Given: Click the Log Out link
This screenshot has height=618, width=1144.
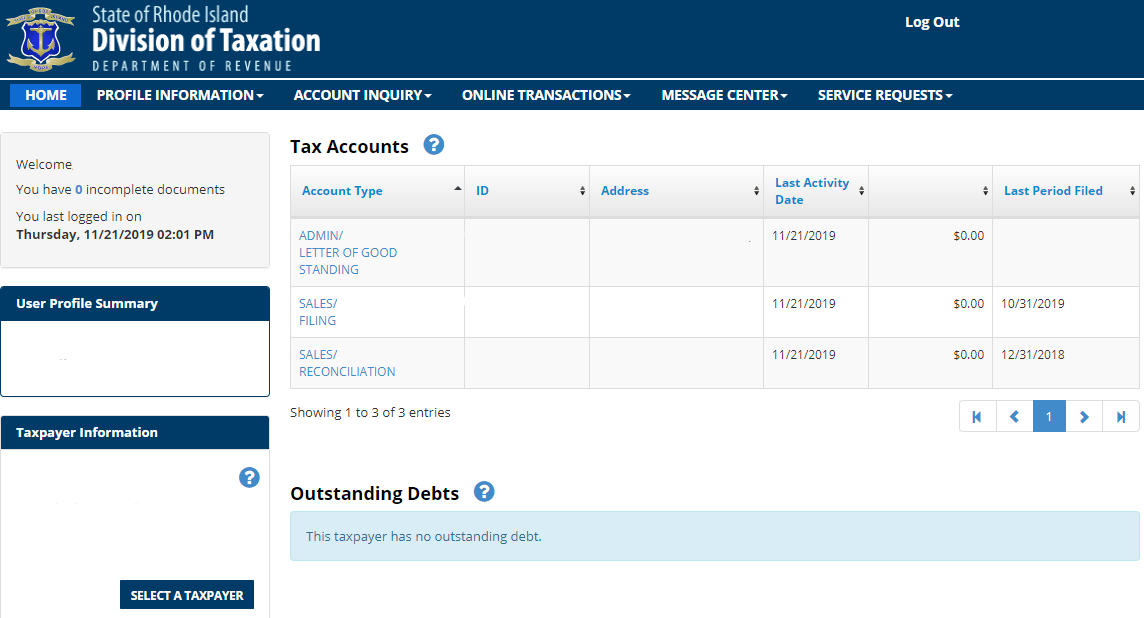Looking at the screenshot, I should (x=931, y=22).
